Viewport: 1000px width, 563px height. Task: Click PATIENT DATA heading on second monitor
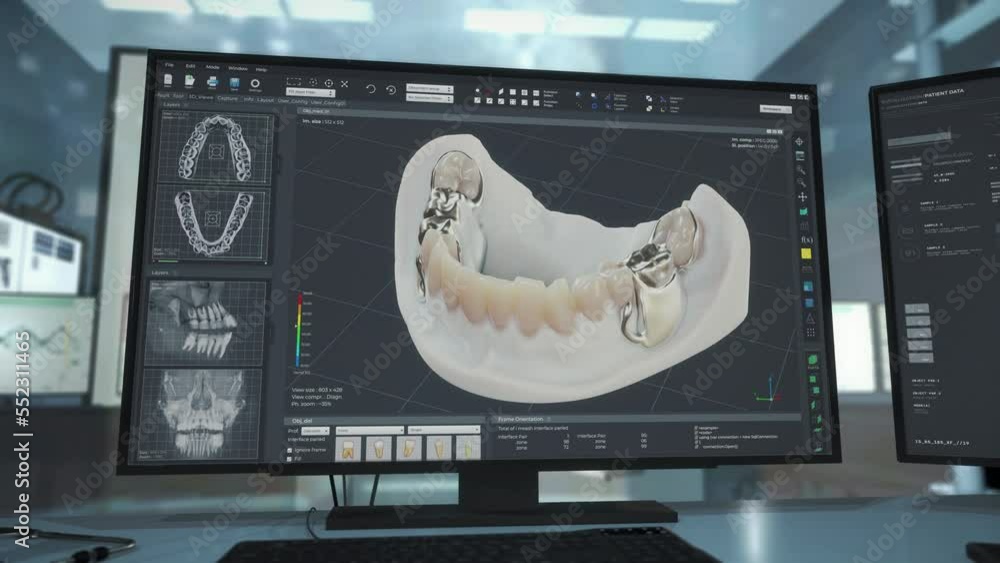coord(944,93)
